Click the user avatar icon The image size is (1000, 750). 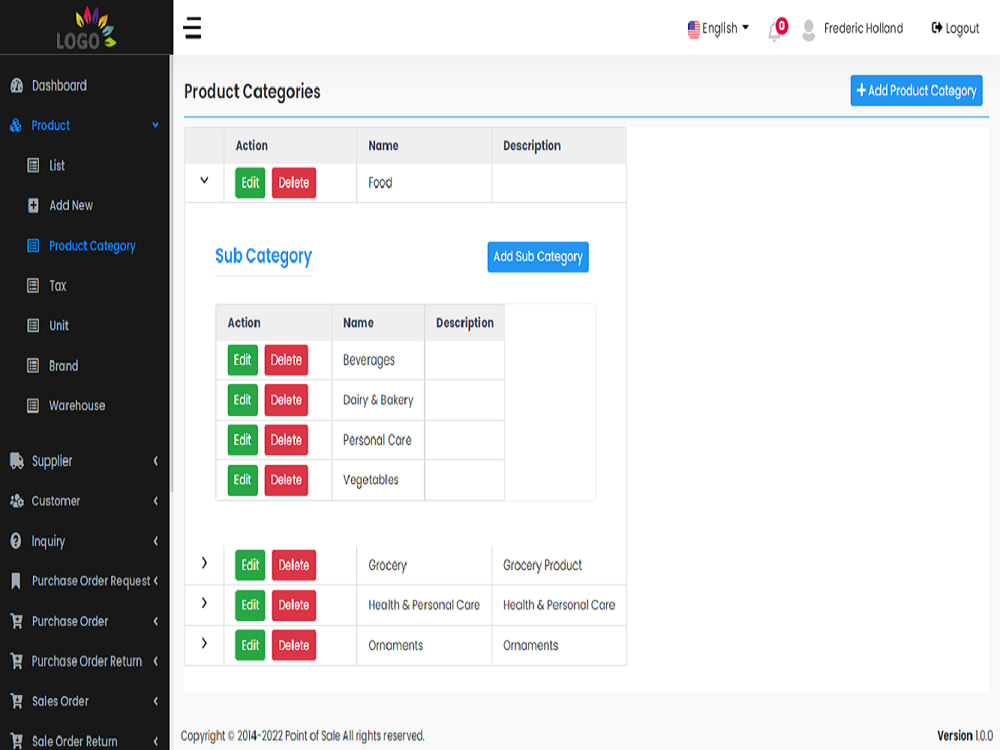[x=808, y=30]
